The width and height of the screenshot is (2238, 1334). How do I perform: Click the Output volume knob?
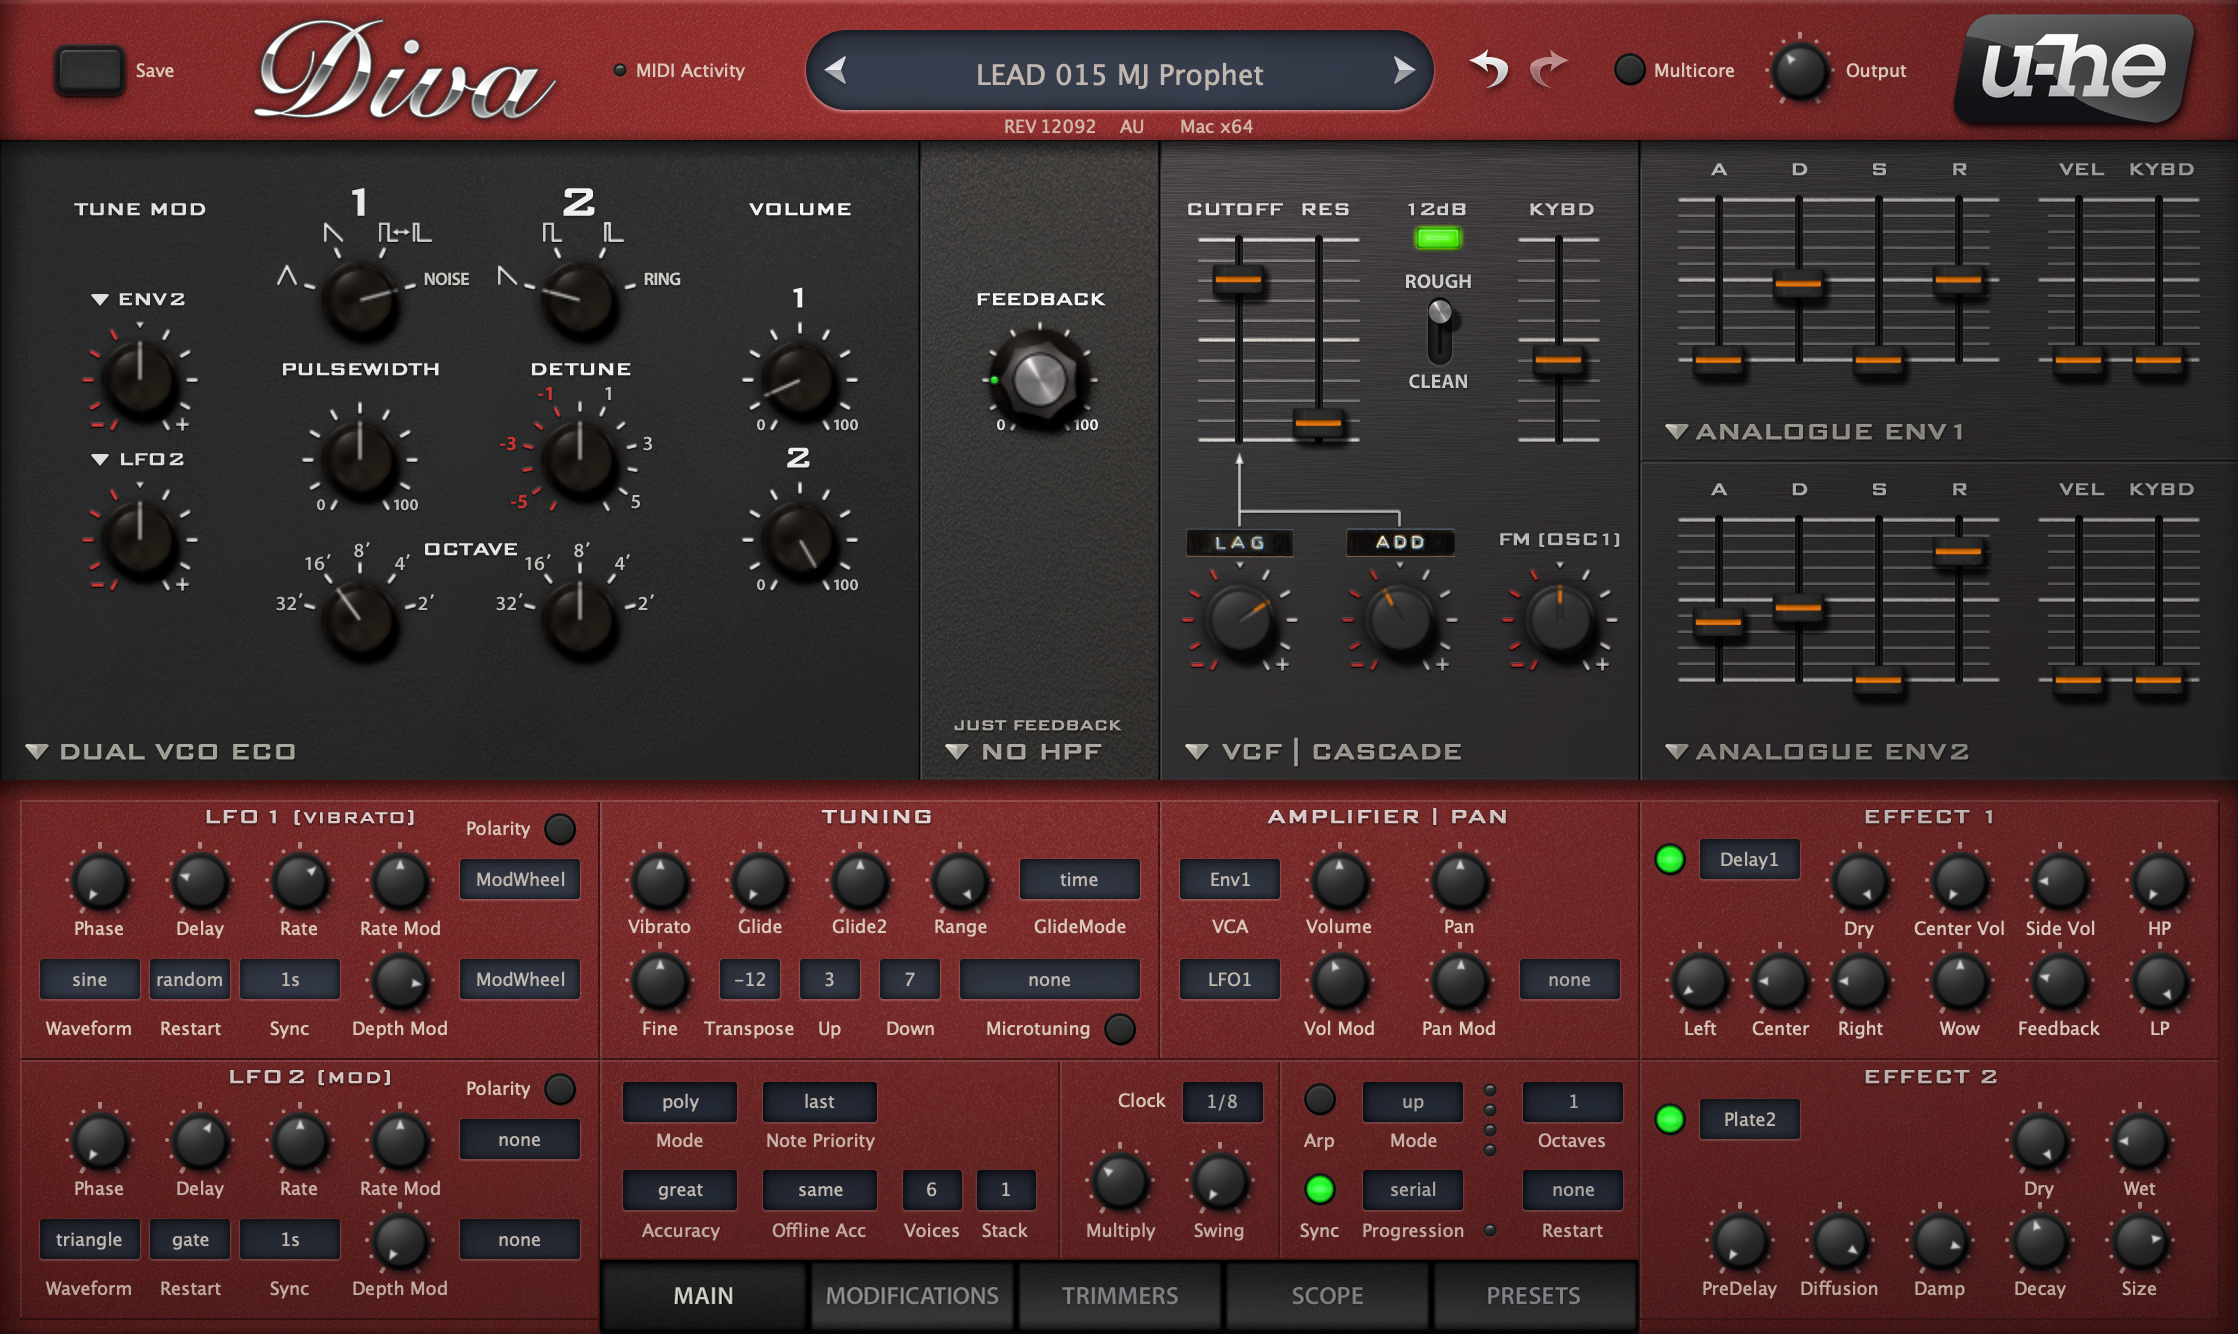tap(1799, 71)
